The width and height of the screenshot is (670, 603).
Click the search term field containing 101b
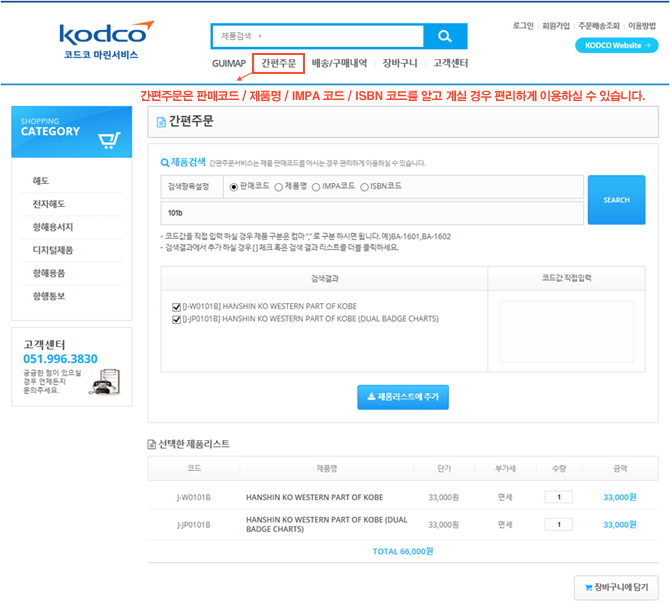pos(372,213)
